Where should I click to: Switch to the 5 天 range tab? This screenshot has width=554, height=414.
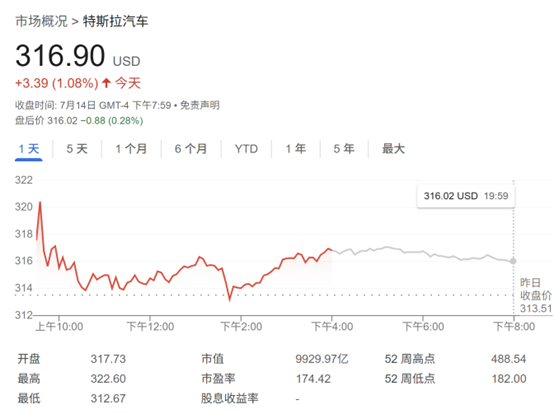pos(77,149)
